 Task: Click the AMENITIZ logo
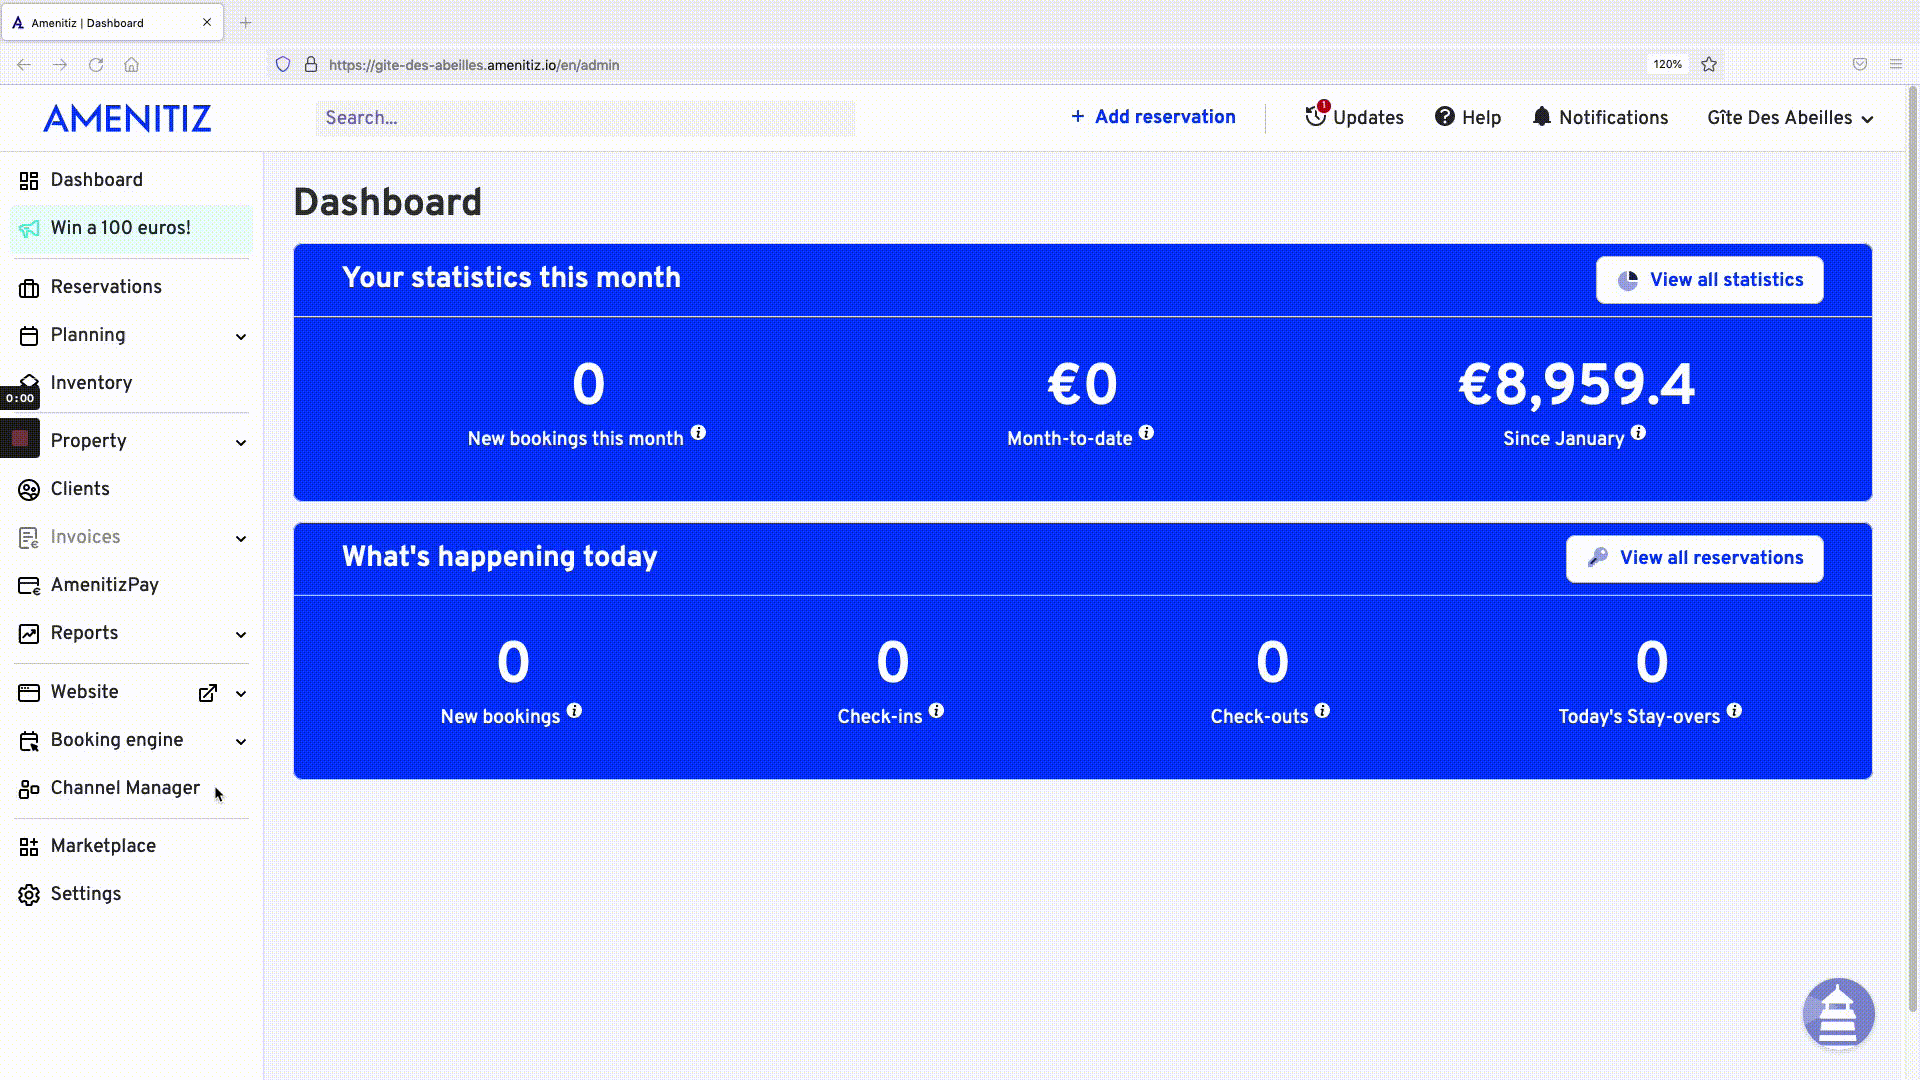tap(127, 119)
